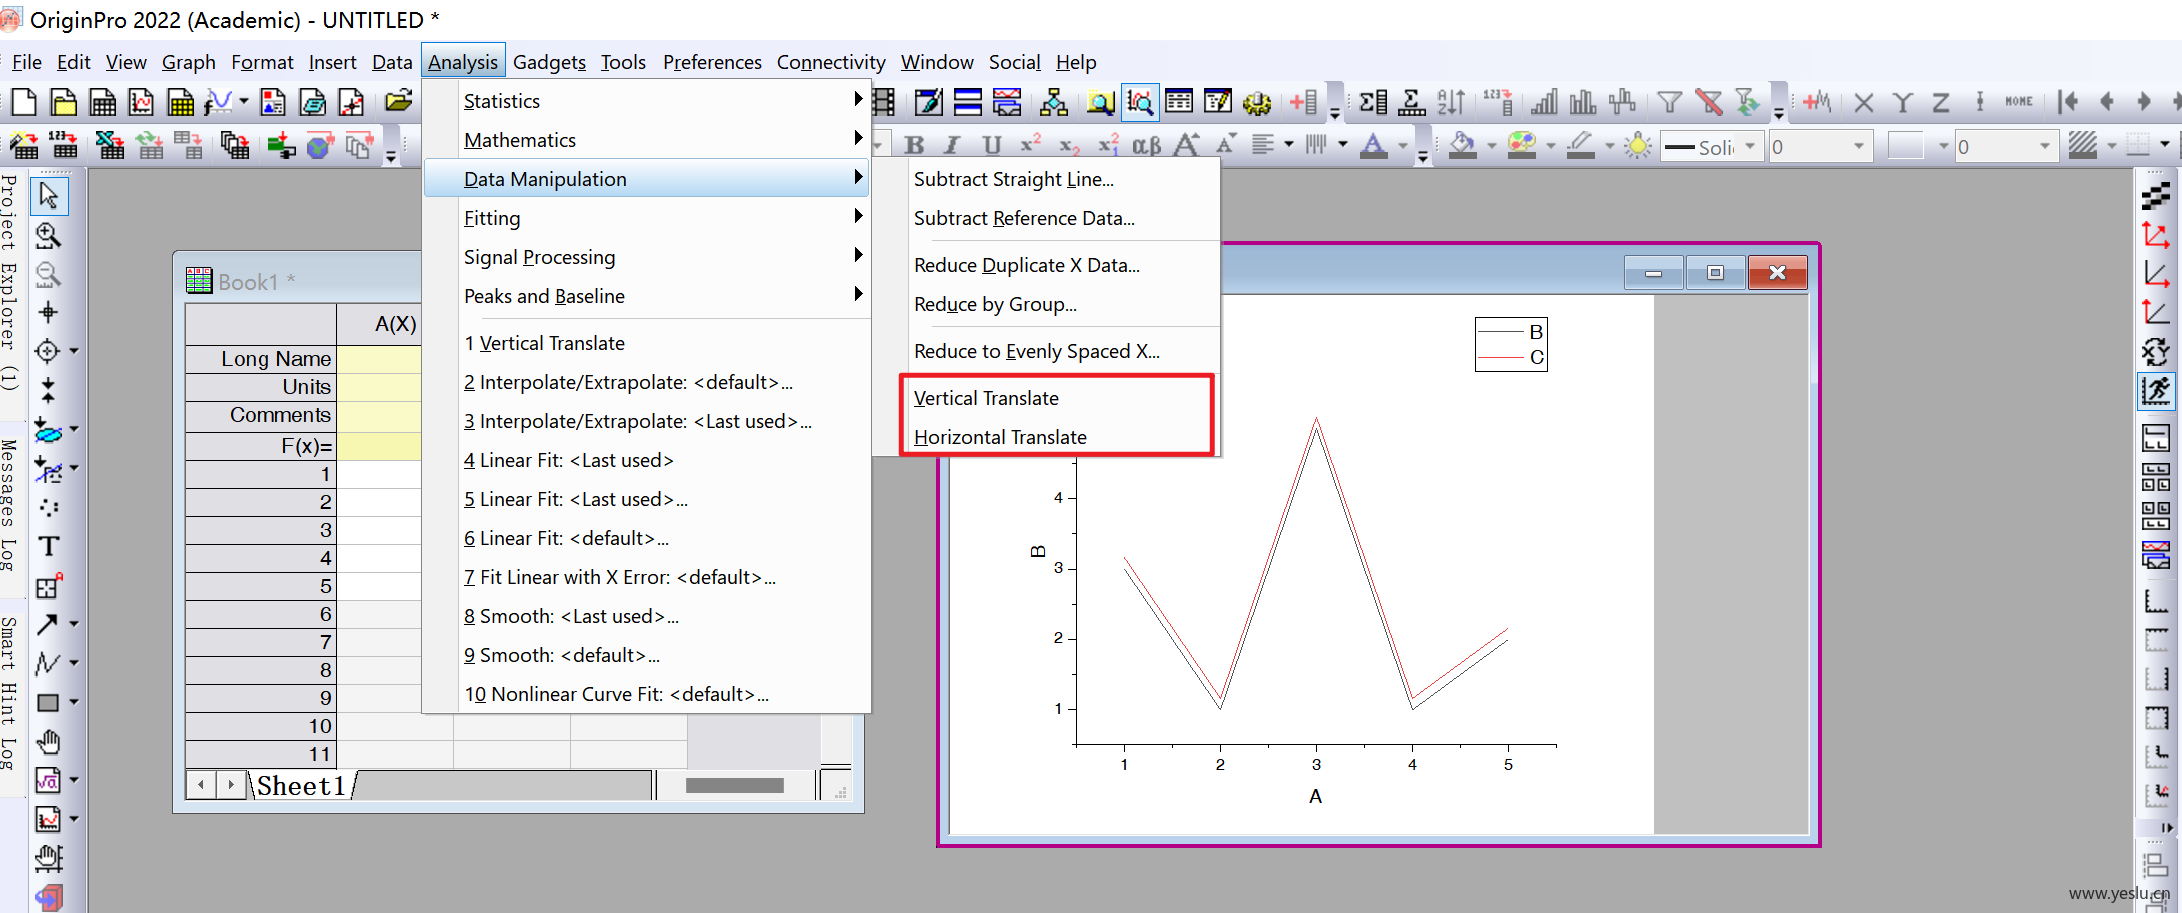Set column as Z designation

[x=1942, y=101]
